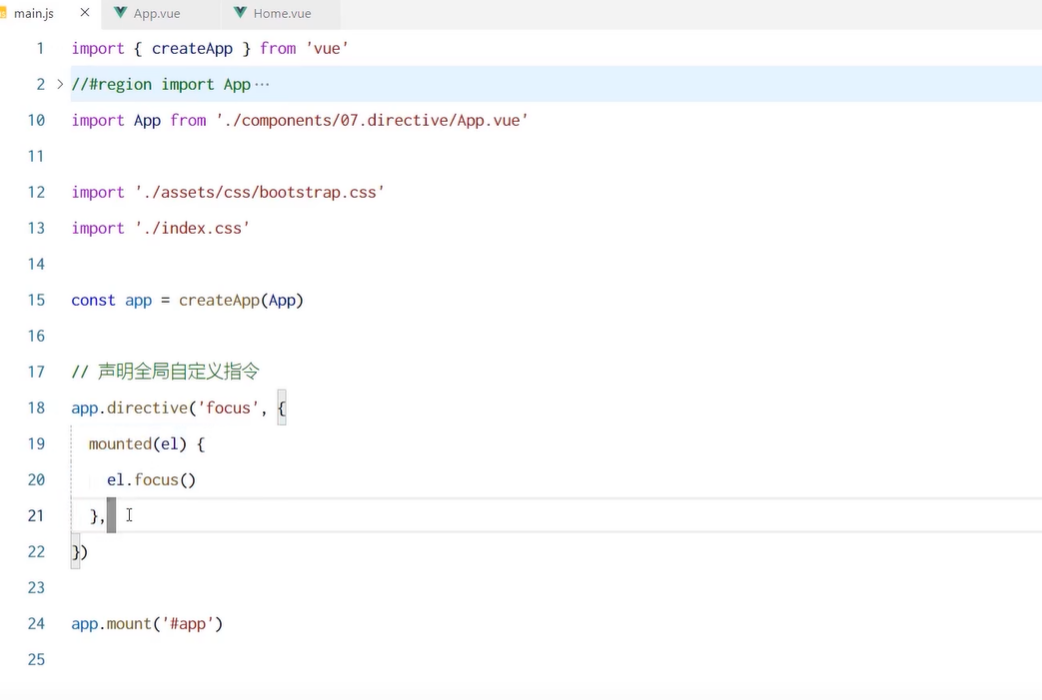This screenshot has width=1042, height=700.
Task: Click the 'vue' string on line 1
Action: tap(327, 49)
